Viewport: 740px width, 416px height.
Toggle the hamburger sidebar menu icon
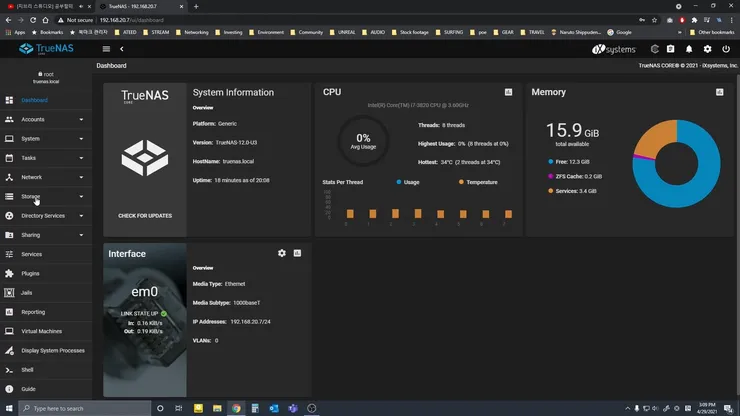coord(106,49)
